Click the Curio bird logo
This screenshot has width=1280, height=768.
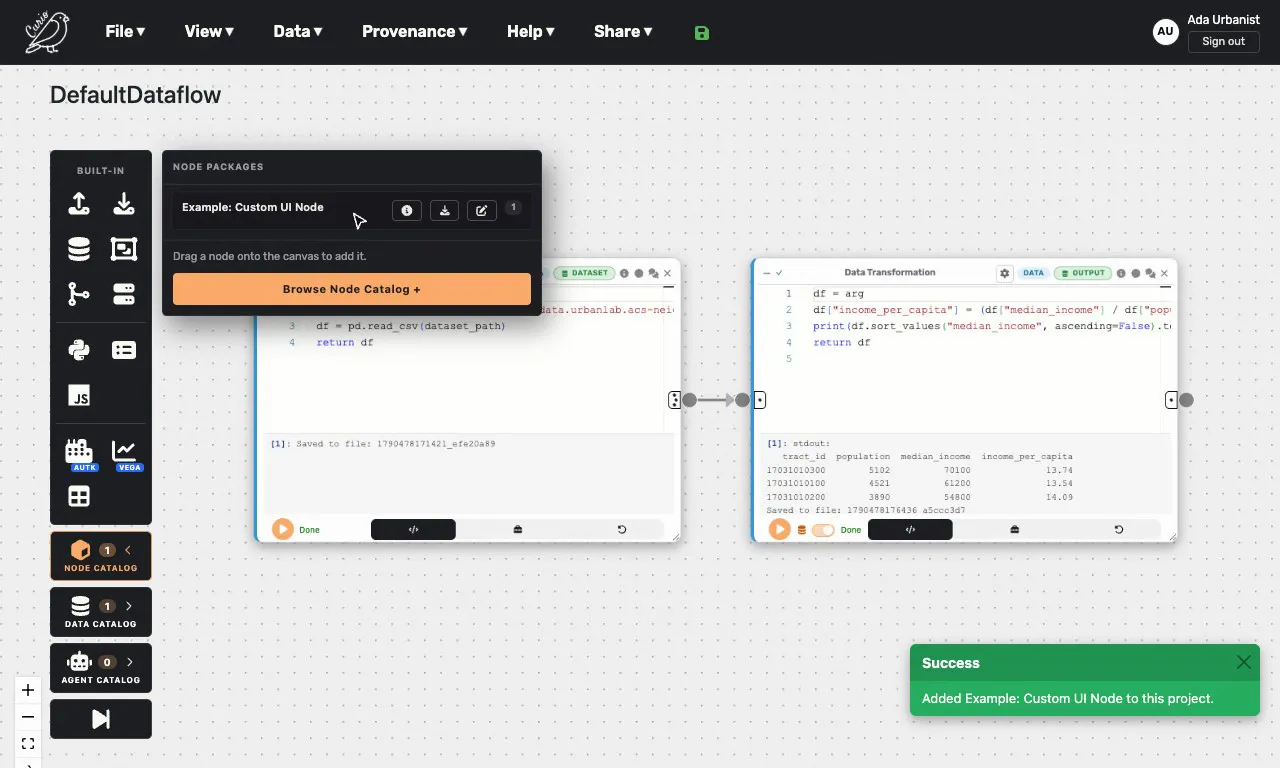tap(47, 32)
